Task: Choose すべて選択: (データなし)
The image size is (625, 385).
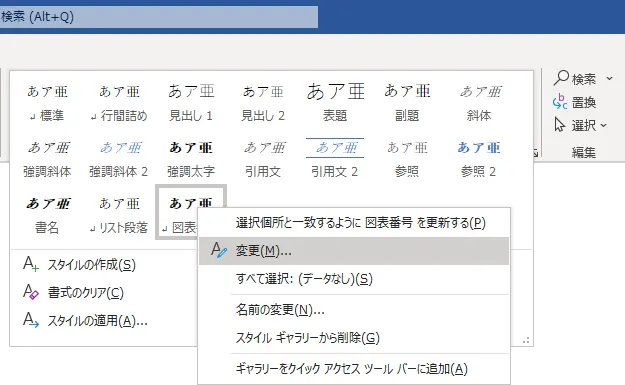Action: (354, 279)
